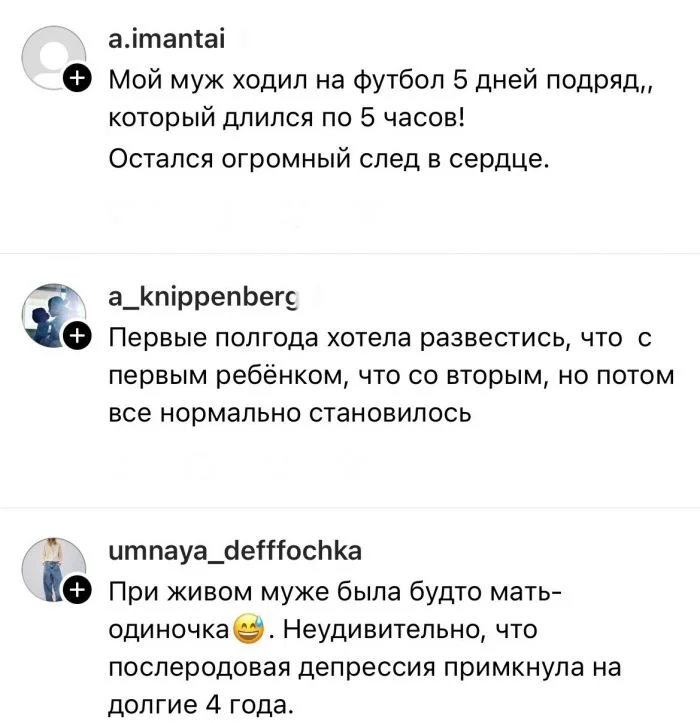Open the a.imantai username link
Screen dimensions: 700x723
169,39
